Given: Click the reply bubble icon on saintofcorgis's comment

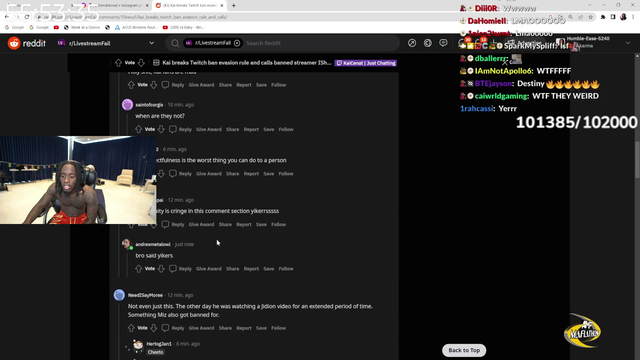Looking at the screenshot, I should click(x=173, y=129).
